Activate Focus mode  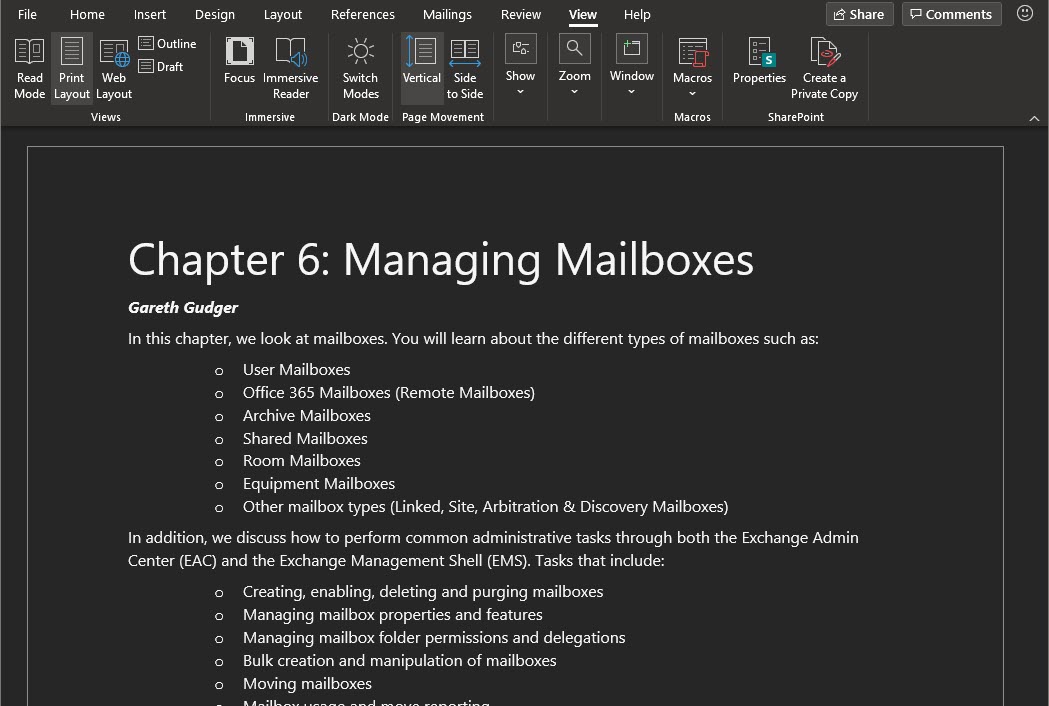239,67
